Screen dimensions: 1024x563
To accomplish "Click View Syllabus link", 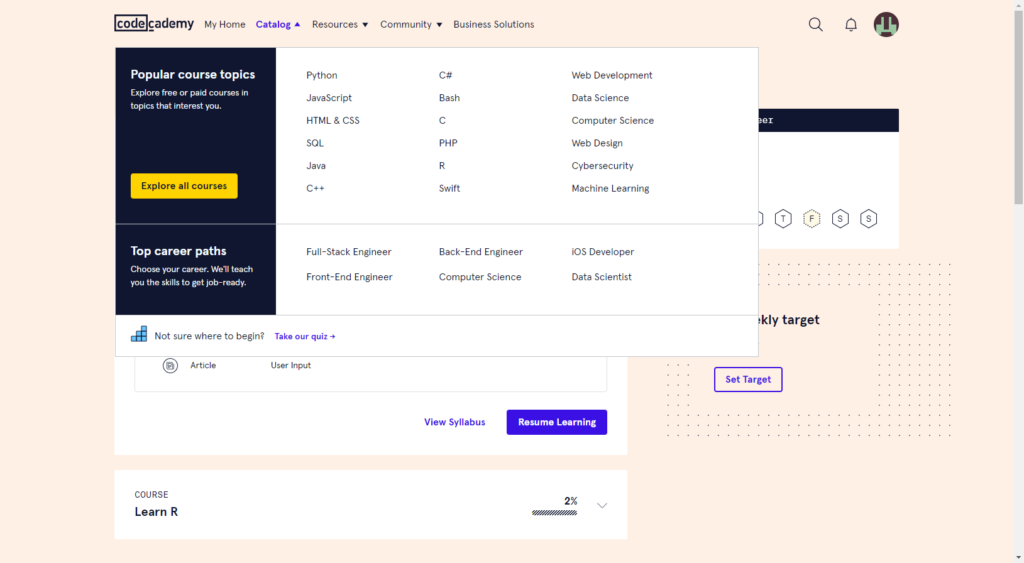I will click(455, 422).
